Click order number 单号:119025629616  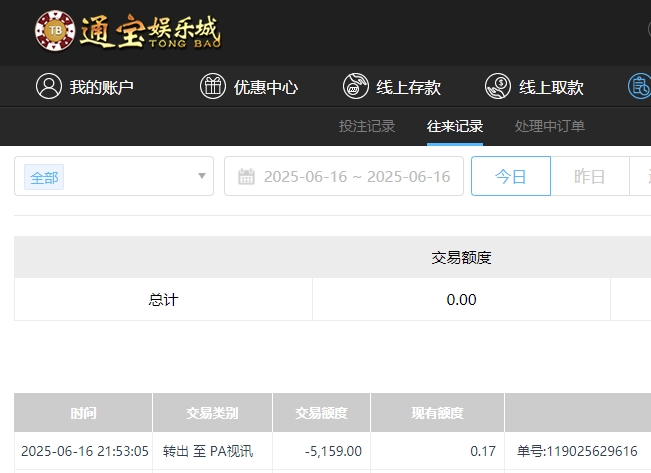point(577,451)
